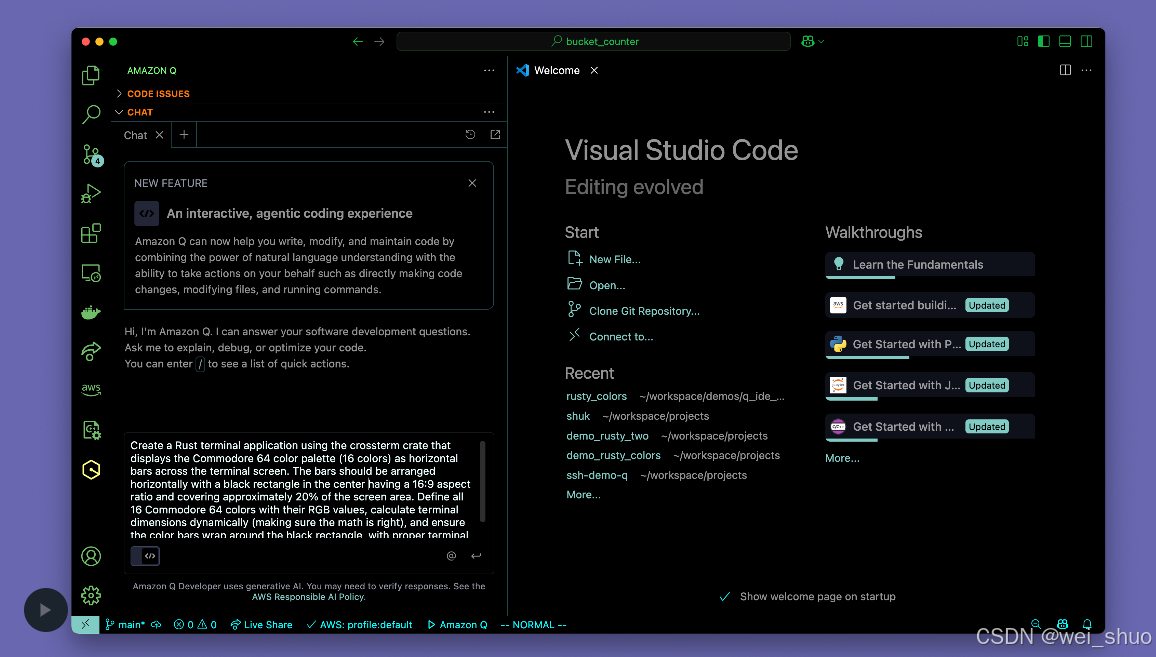Image resolution: width=1156 pixels, height=657 pixels.
Task: Click Clone Git Repository...
Action: tap(633, 310)
